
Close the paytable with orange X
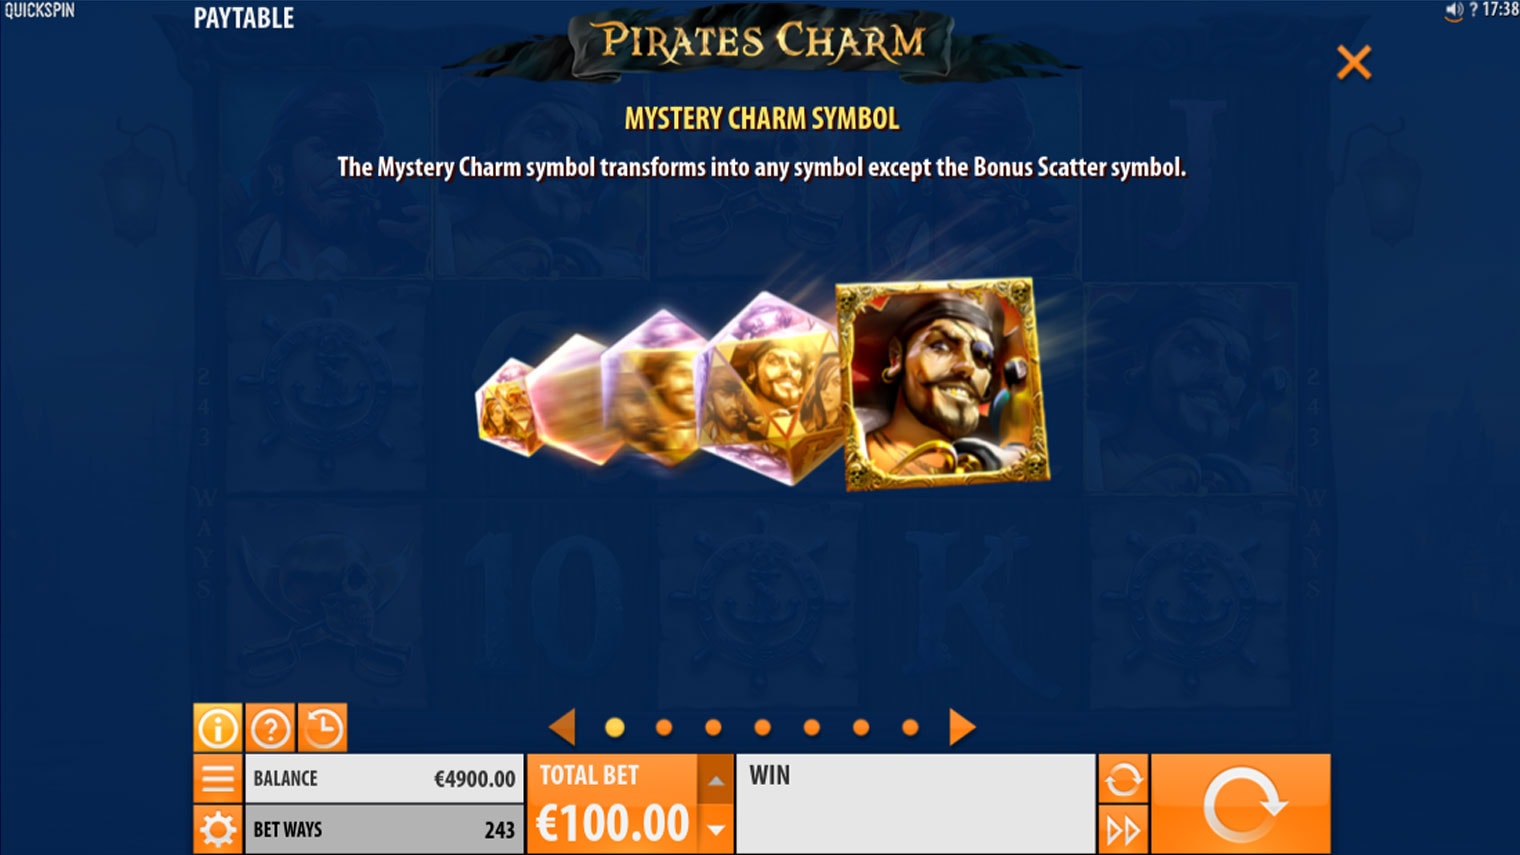point(1354,62)
